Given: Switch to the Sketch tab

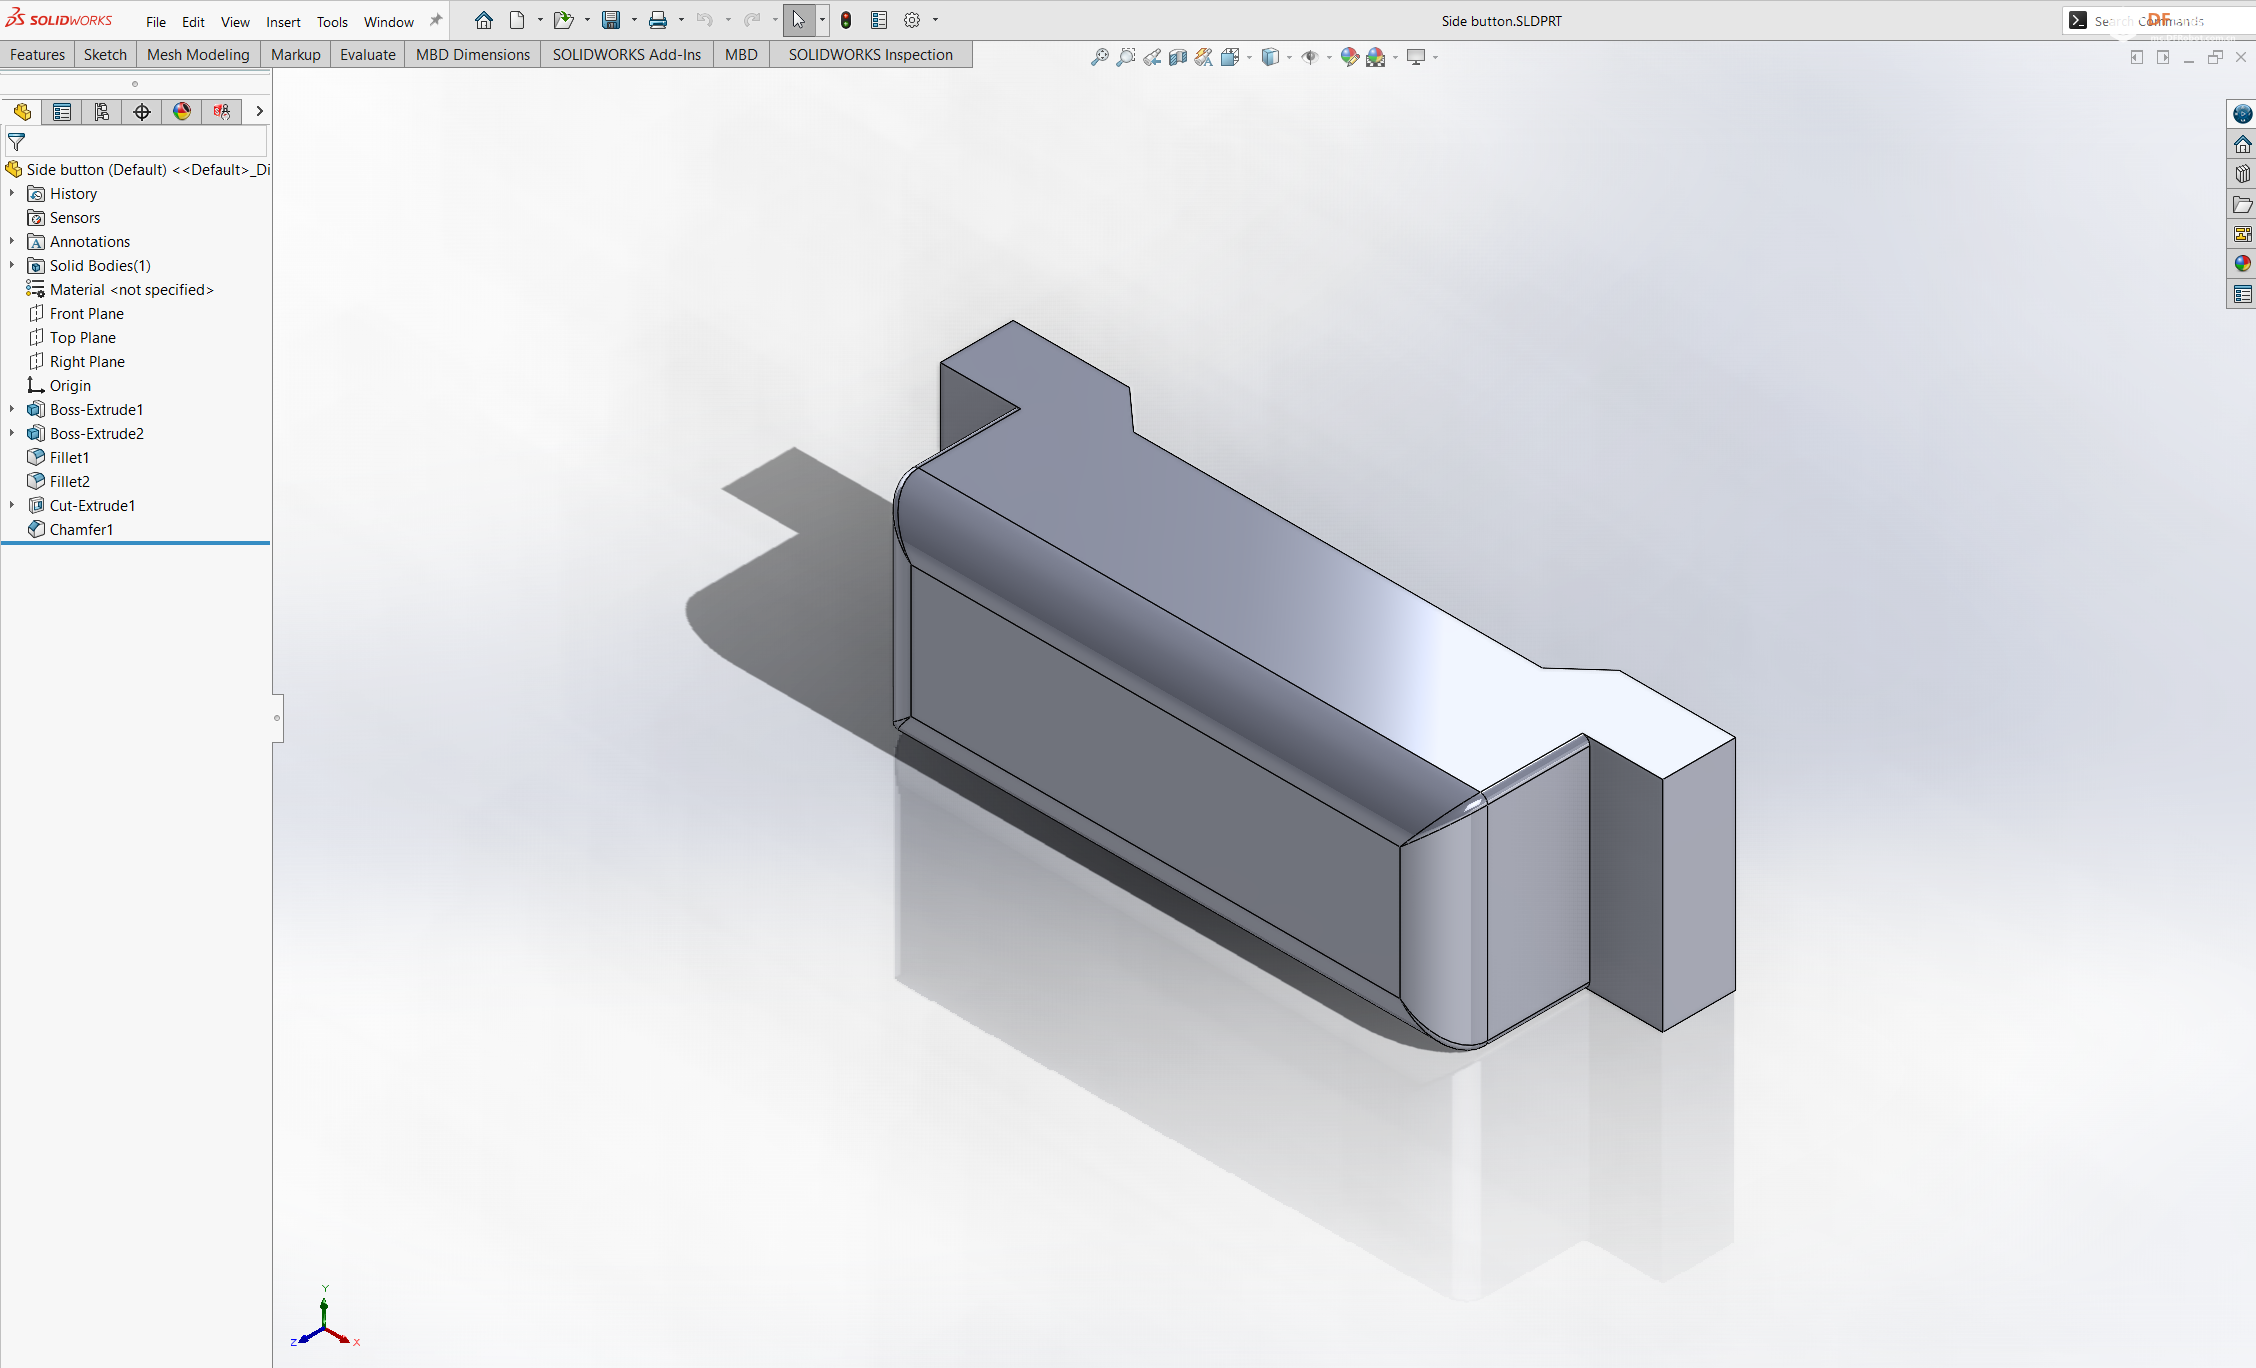Looking at the screenshot, I should [105, 55].
